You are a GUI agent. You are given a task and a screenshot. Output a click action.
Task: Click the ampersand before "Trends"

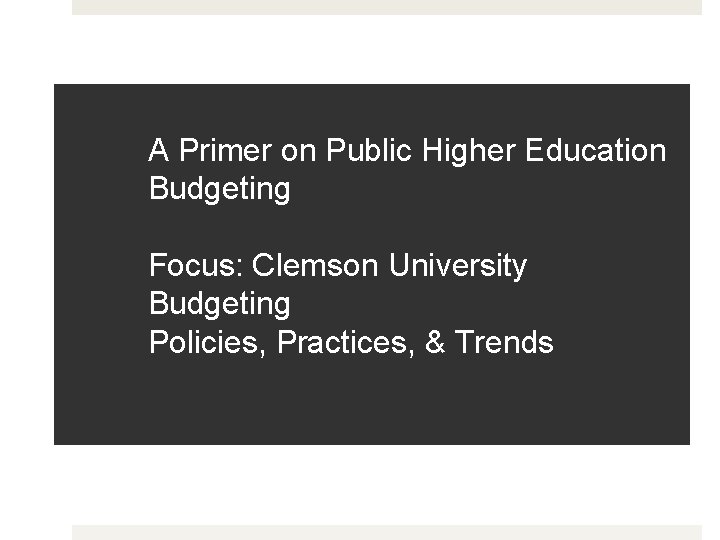[x=435, y=343]
